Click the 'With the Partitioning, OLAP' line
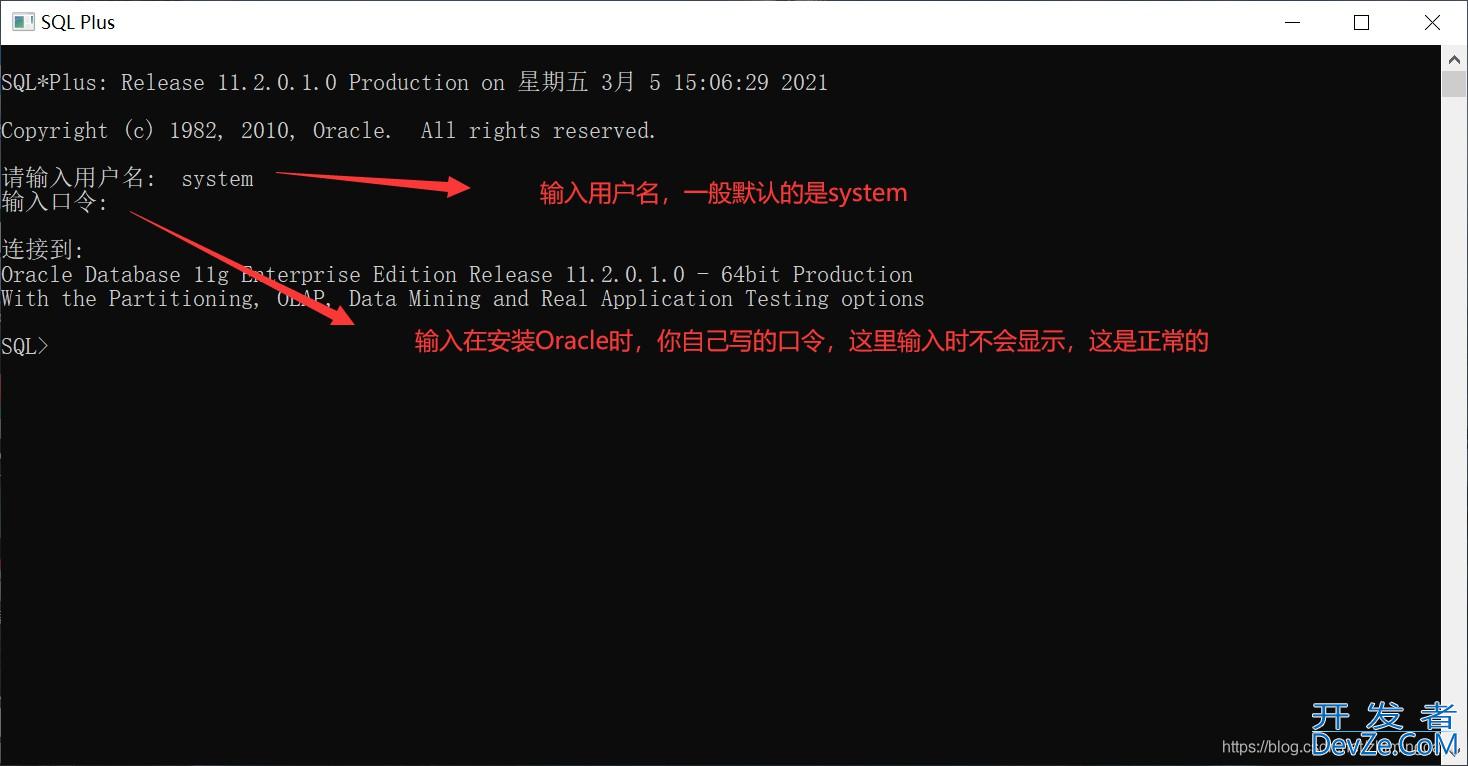The image size is (1468, 766). 463,298
